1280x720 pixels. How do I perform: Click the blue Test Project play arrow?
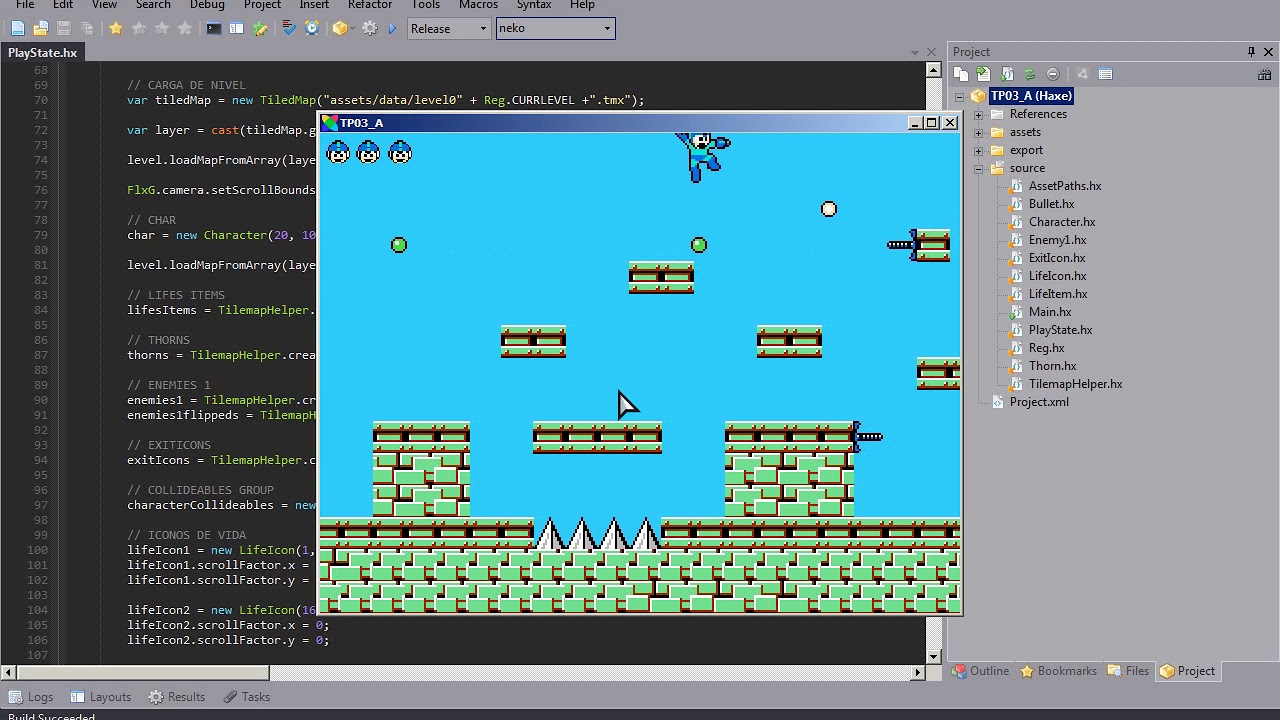pos(392,29)
